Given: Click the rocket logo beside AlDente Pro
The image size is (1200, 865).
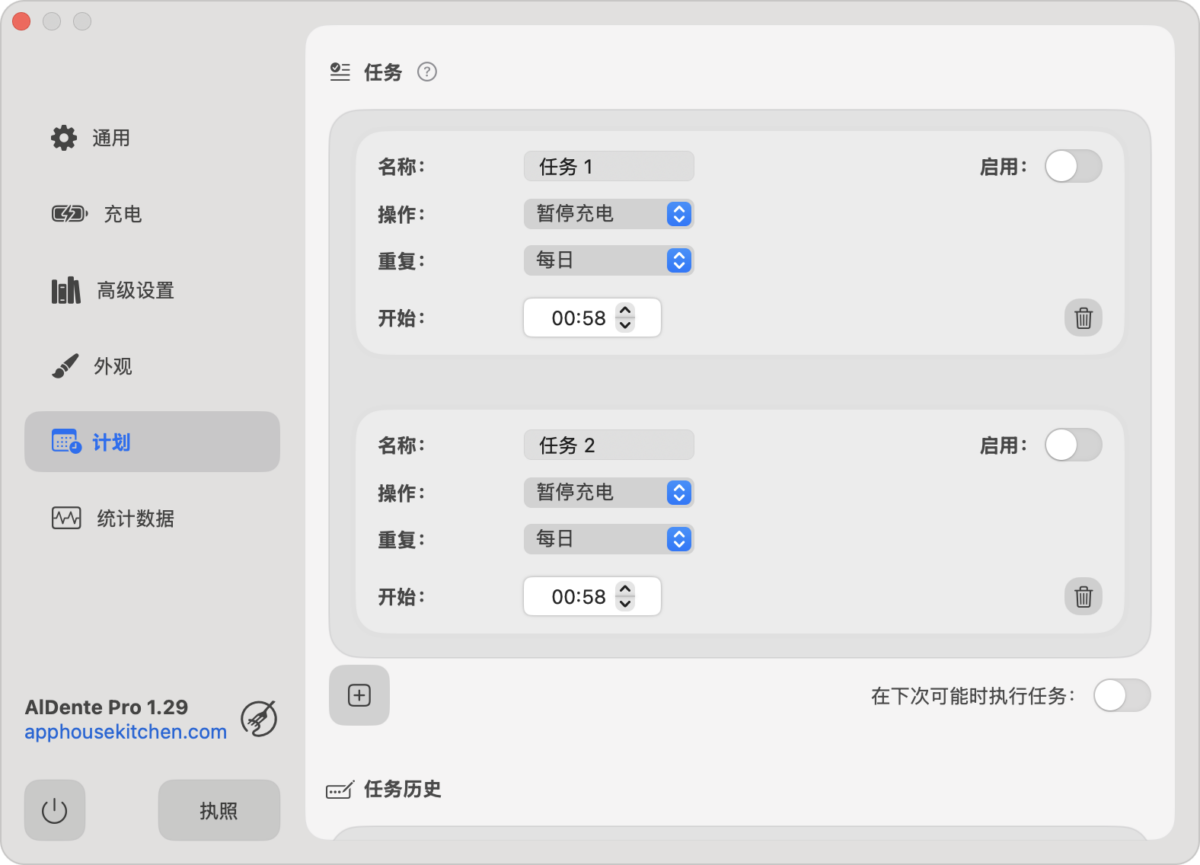Looking at the screenshot, I should tap(259, 718).
